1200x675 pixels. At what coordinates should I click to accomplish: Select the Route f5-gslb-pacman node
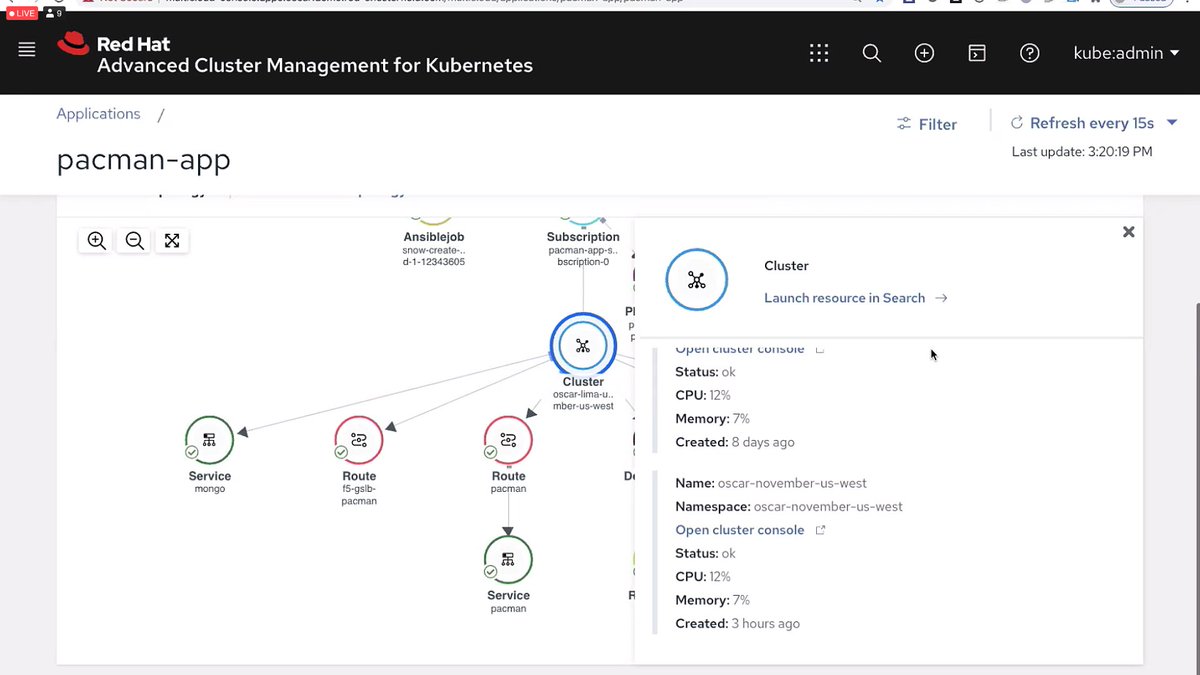[x=359, y=440]
